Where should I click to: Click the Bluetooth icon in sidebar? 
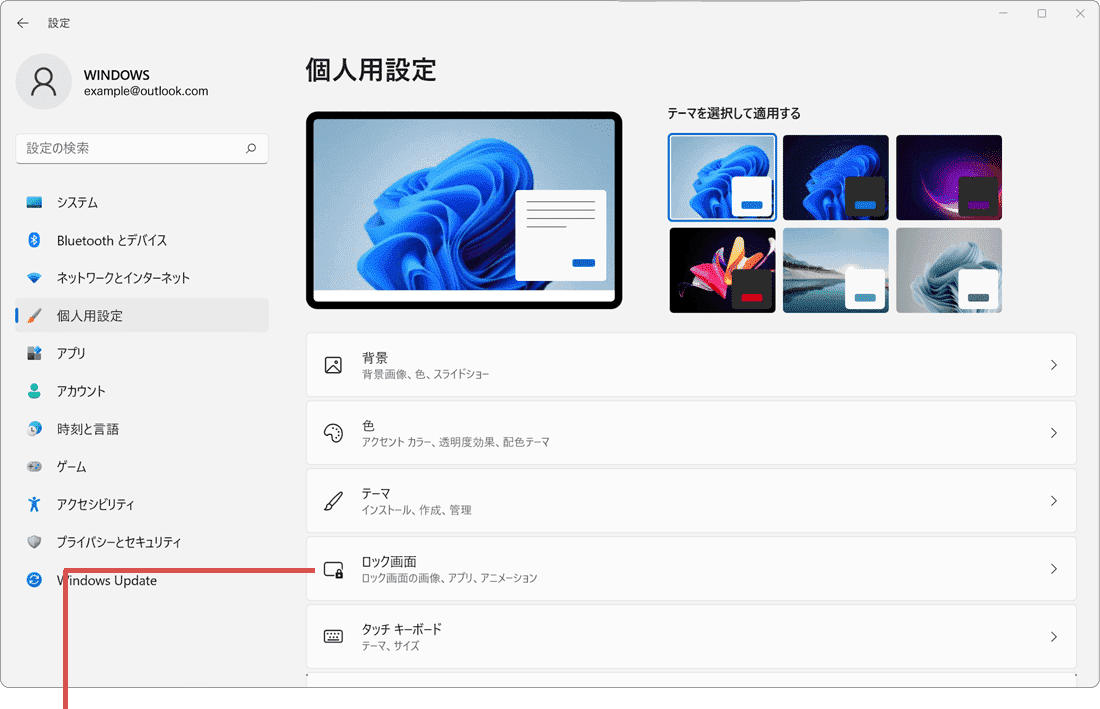(35, 240)
